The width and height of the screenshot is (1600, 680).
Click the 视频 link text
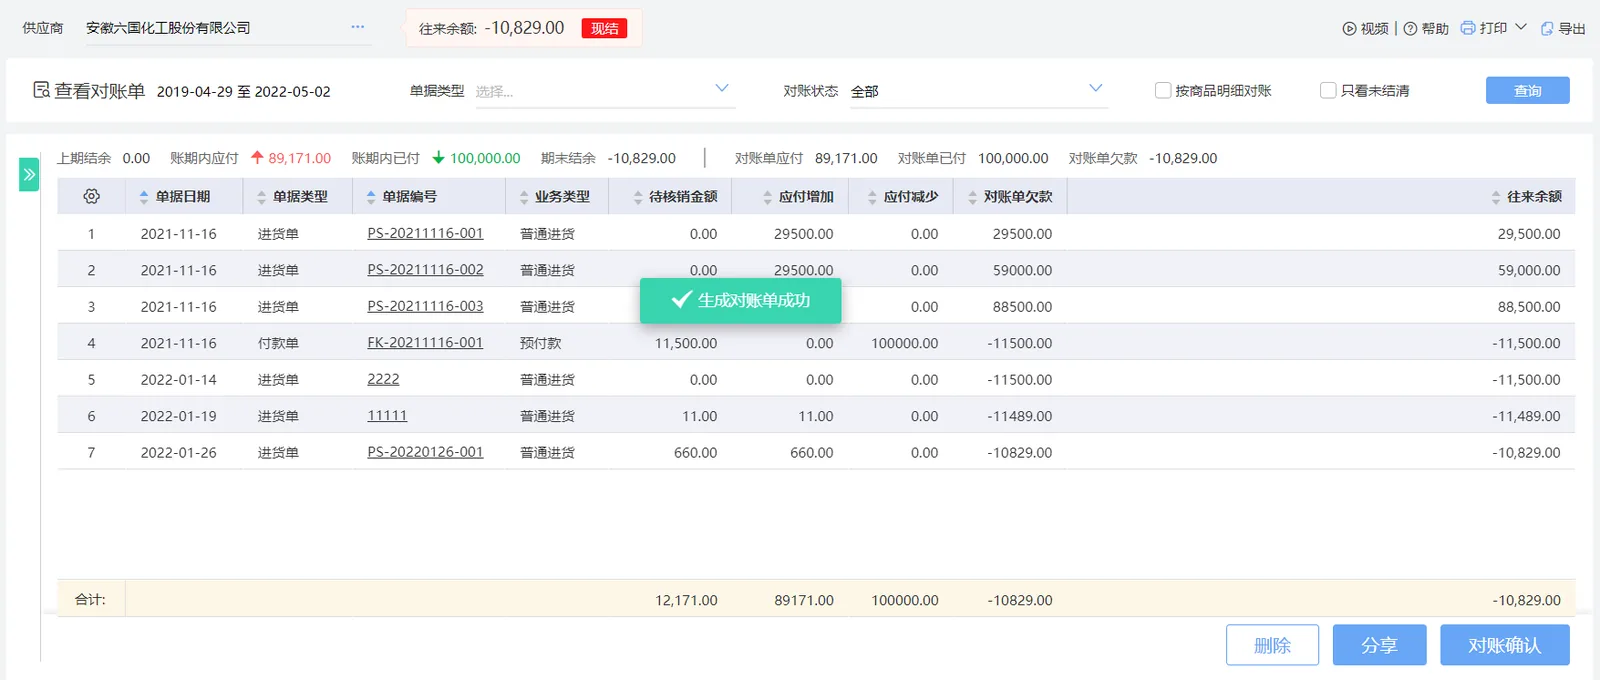coord(1375,29)
